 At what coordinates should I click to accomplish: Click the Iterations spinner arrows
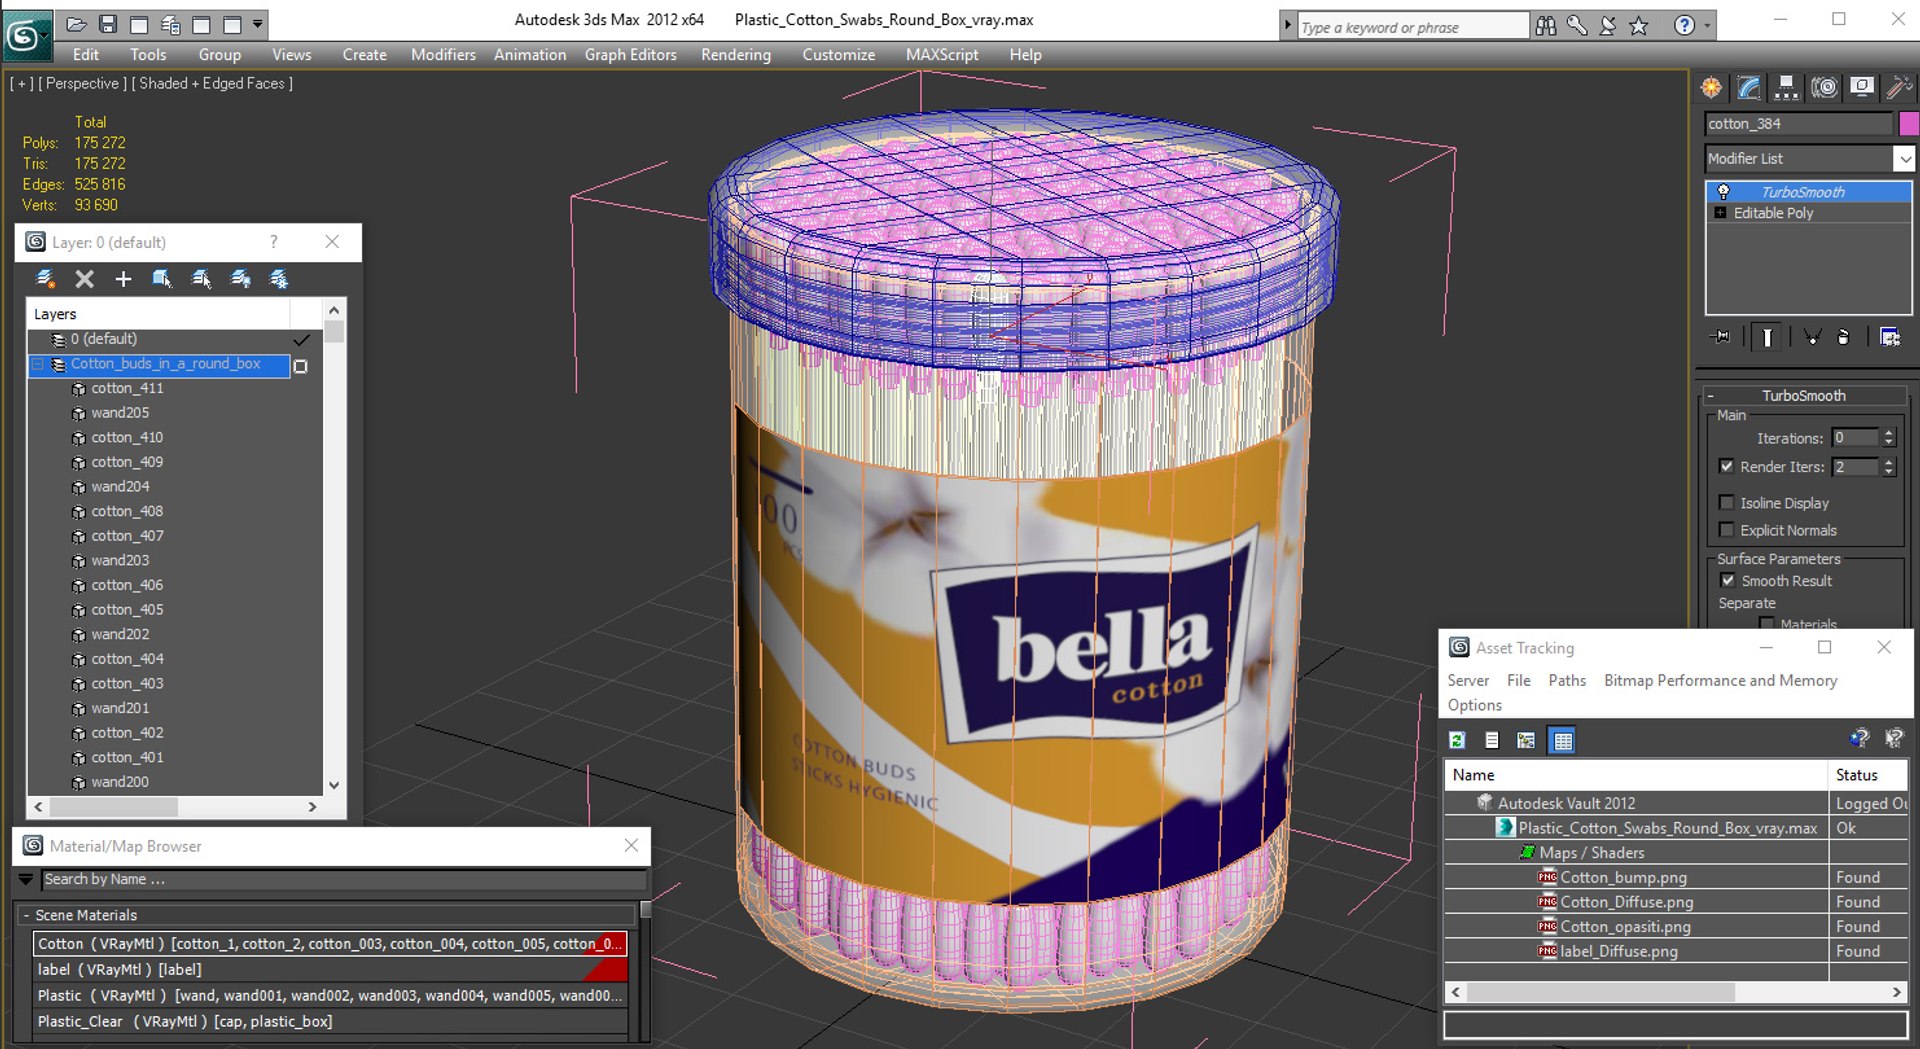click(x=1888, y=438)
